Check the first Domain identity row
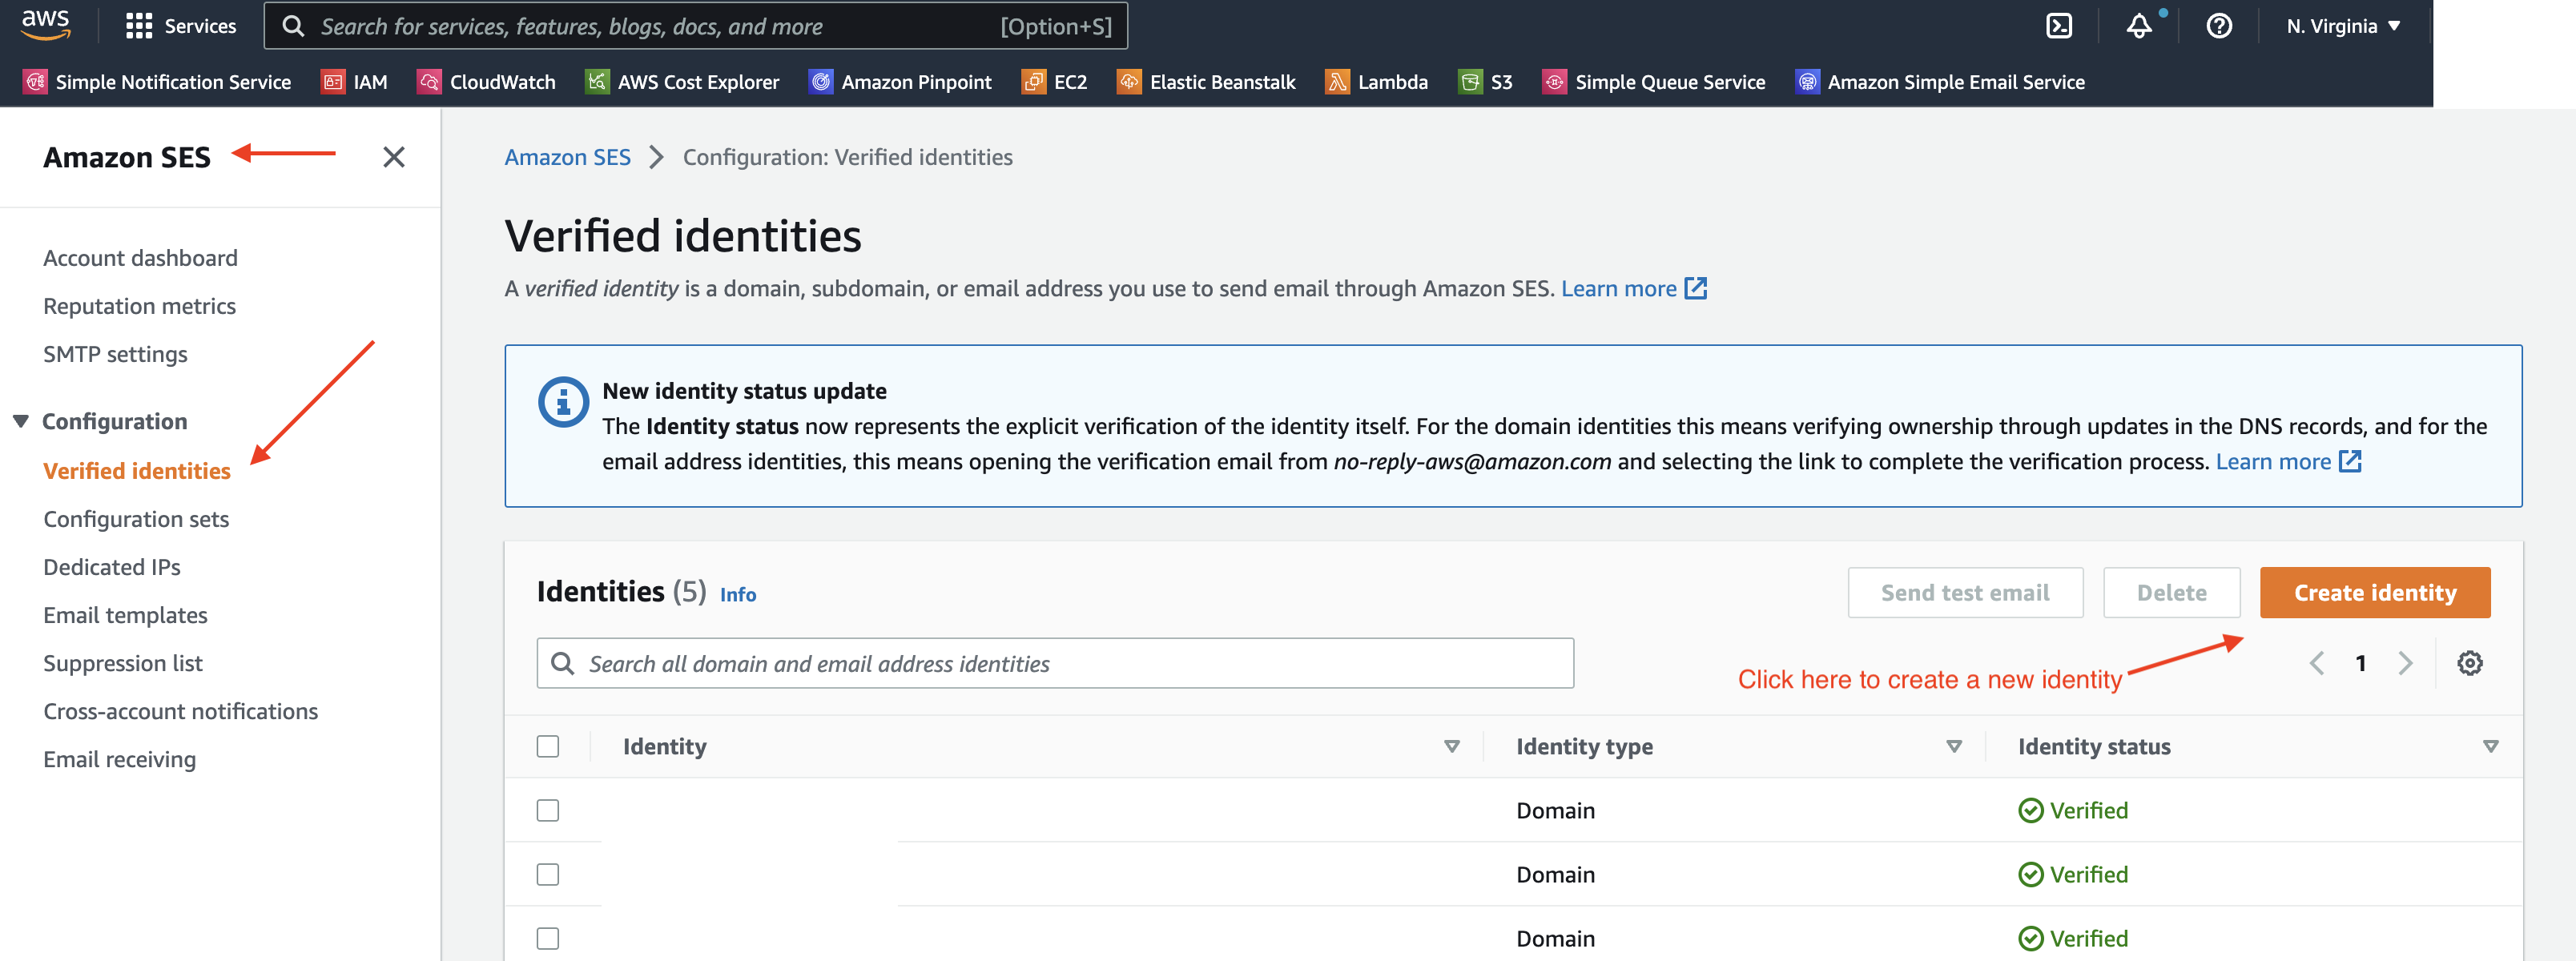The height and width of the screenshot is (961, 2576). click(x=547, y=810)
